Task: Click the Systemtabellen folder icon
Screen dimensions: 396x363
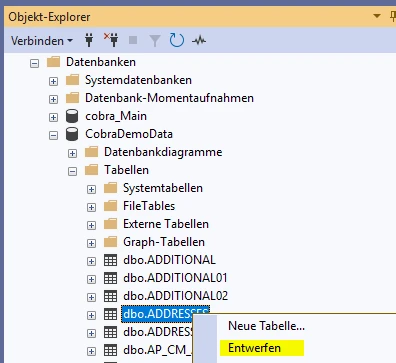Action: (110, 188)
